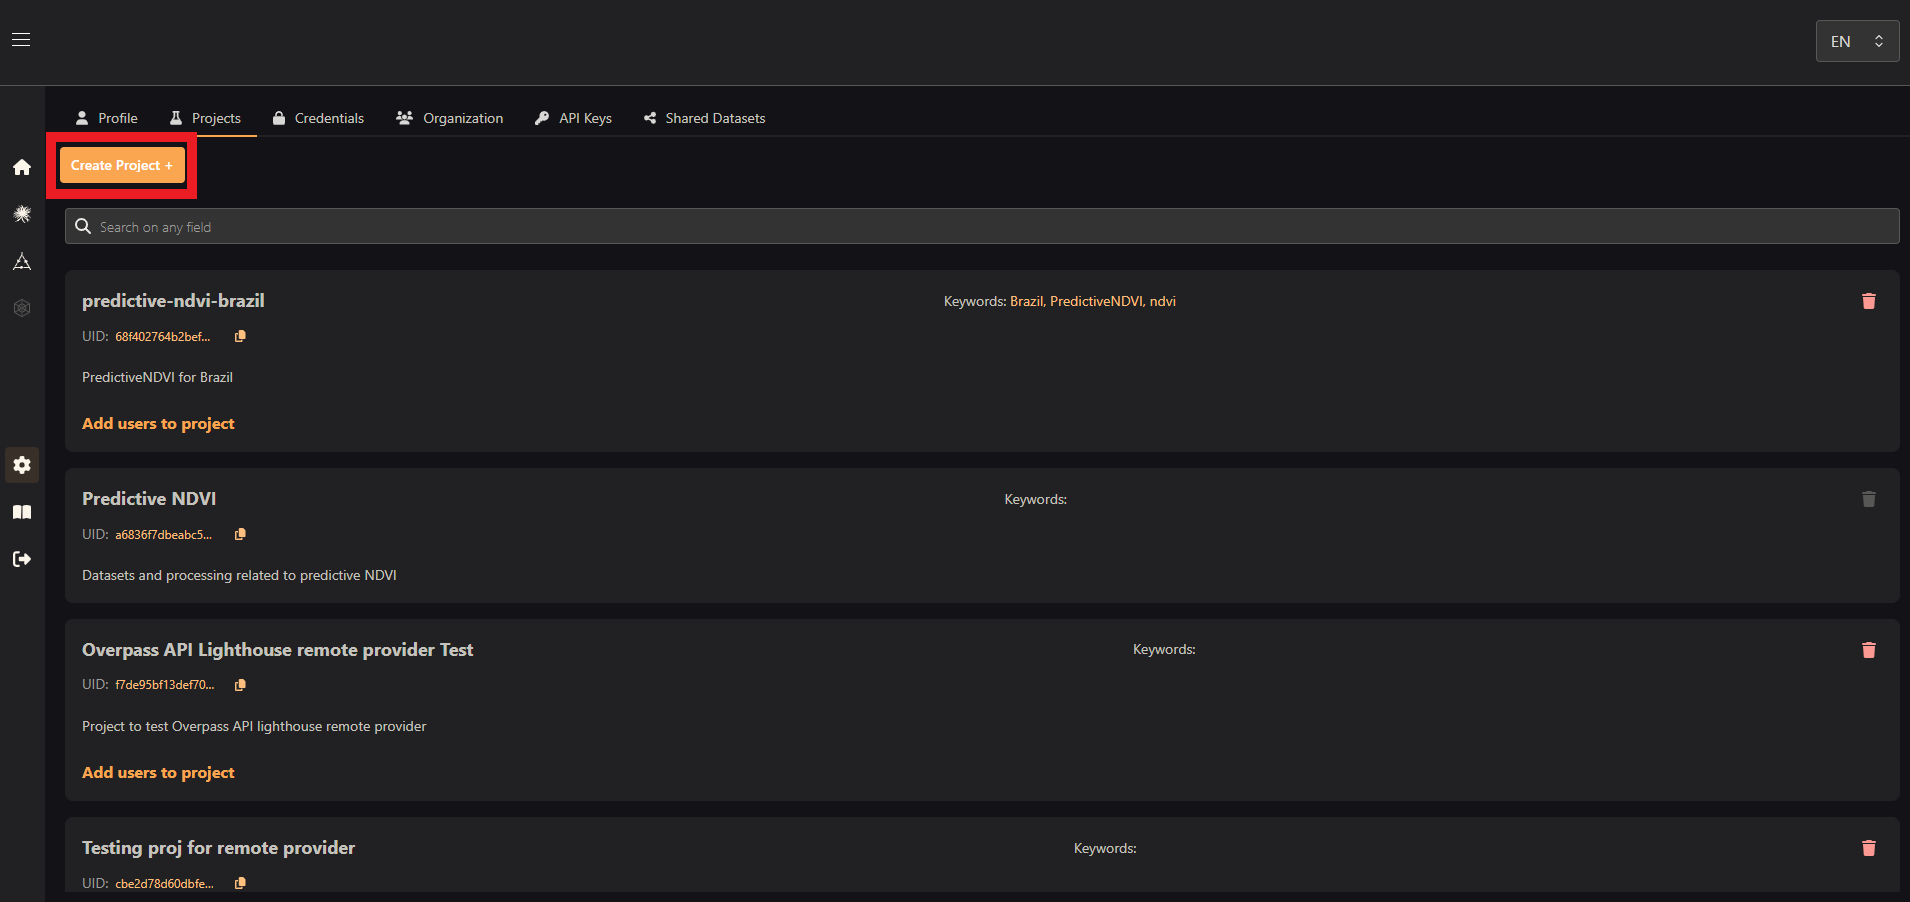
Task: Open the EN language dropdown
Action: tap(1857, 41)
